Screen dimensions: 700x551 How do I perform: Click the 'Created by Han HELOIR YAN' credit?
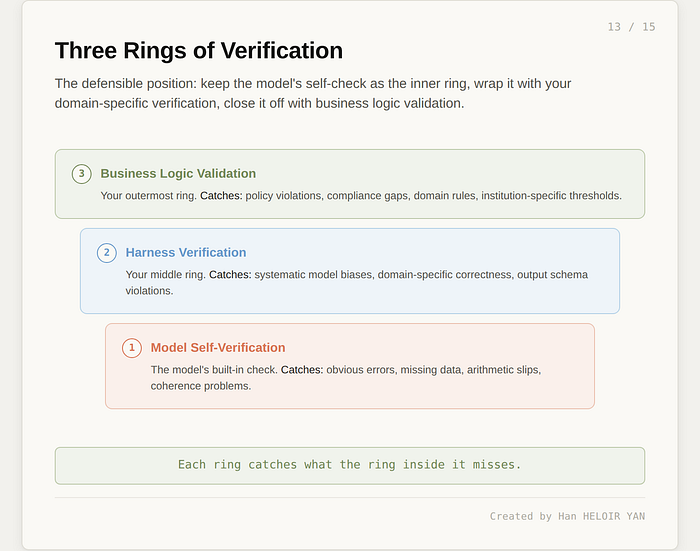567,516
